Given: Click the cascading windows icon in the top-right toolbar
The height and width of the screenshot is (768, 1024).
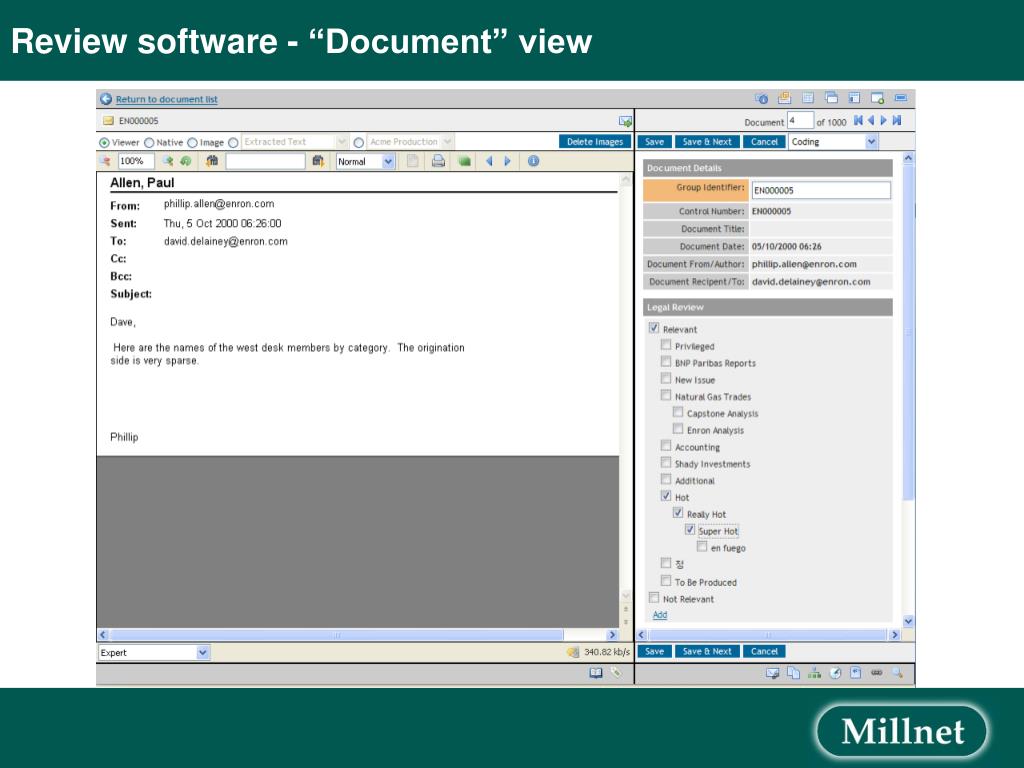Looking at the screenshot, I should [831, 98].
